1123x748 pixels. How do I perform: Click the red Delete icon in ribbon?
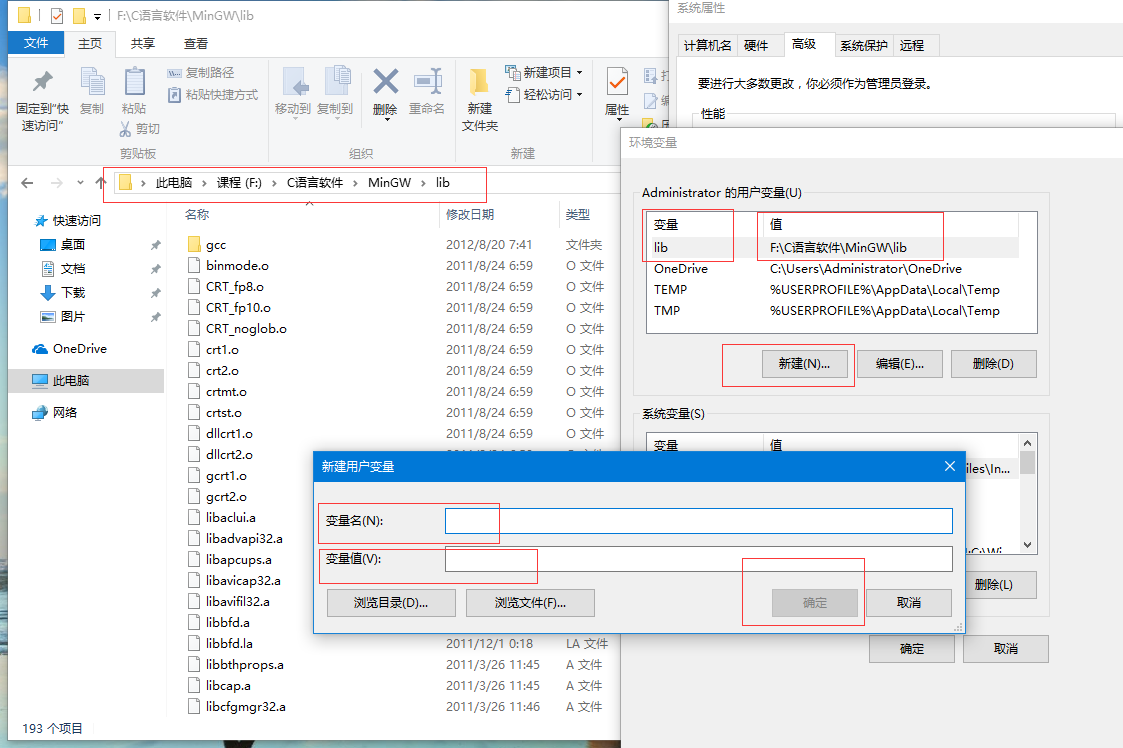[x=385, y=82]
